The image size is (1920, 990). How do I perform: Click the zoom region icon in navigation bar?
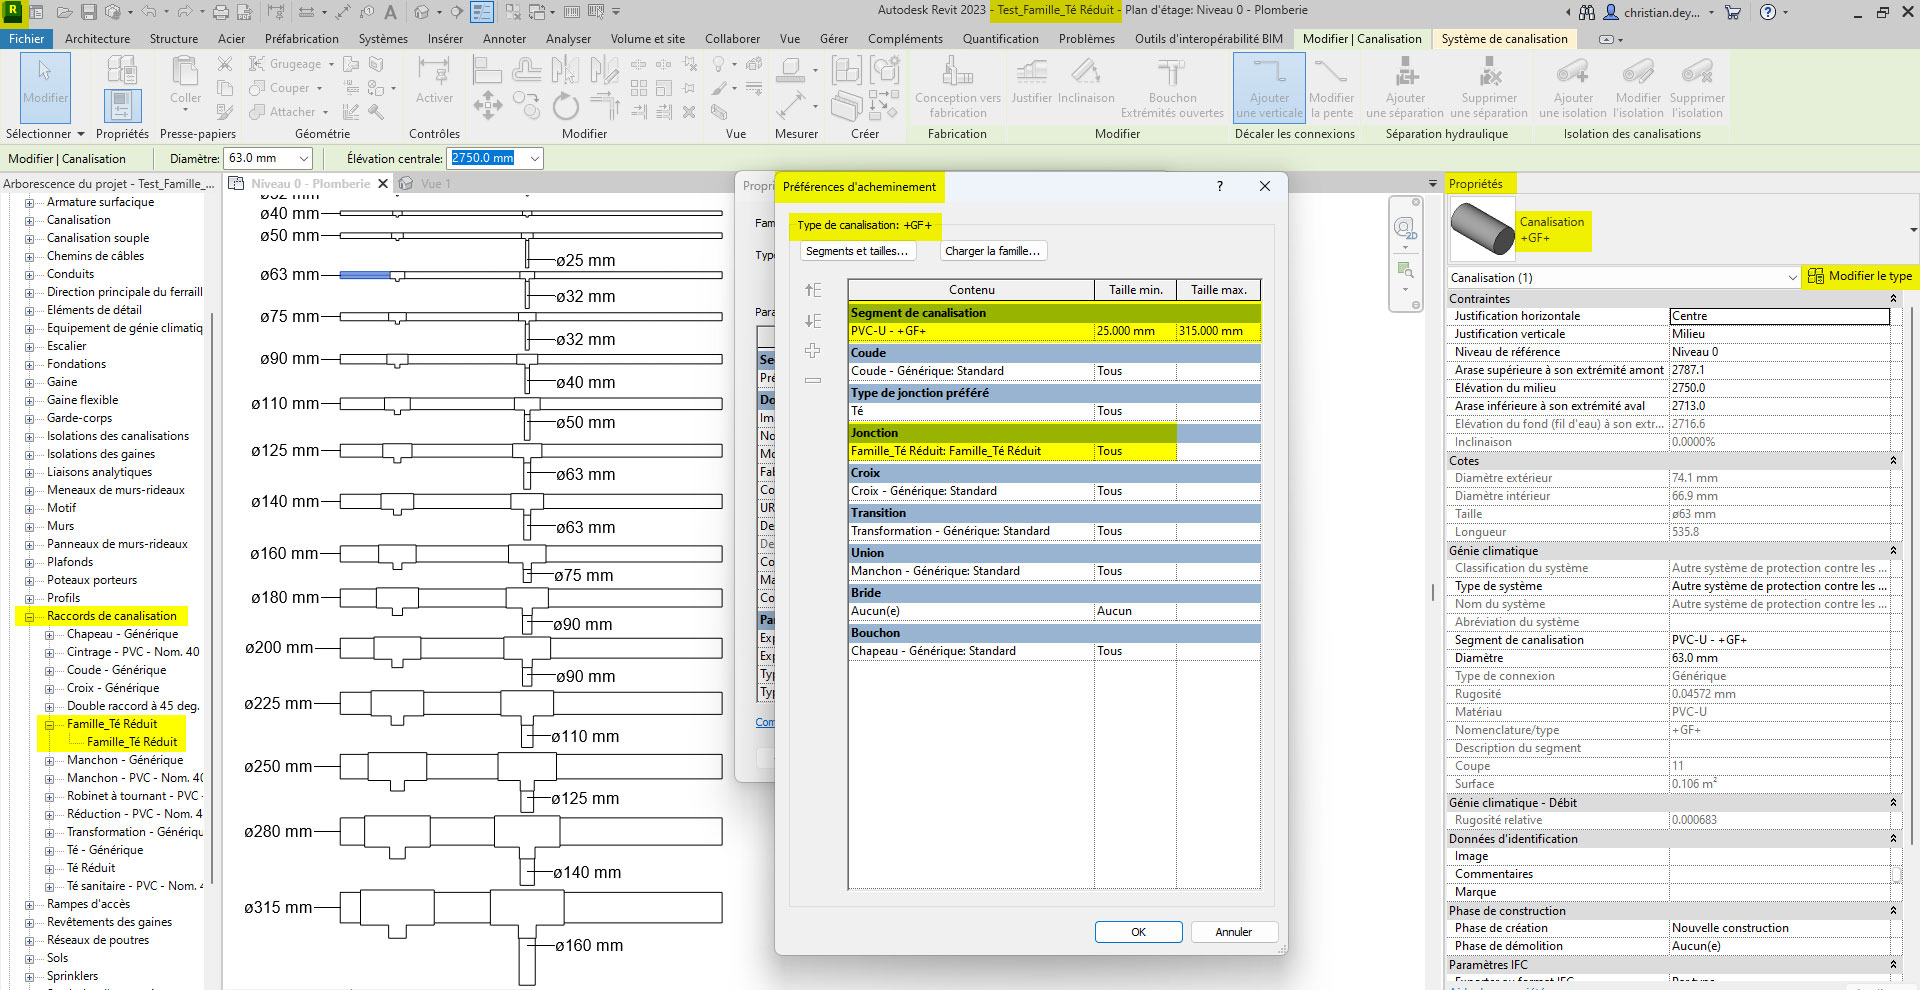pyautogui.click(x=1405, y=270)
